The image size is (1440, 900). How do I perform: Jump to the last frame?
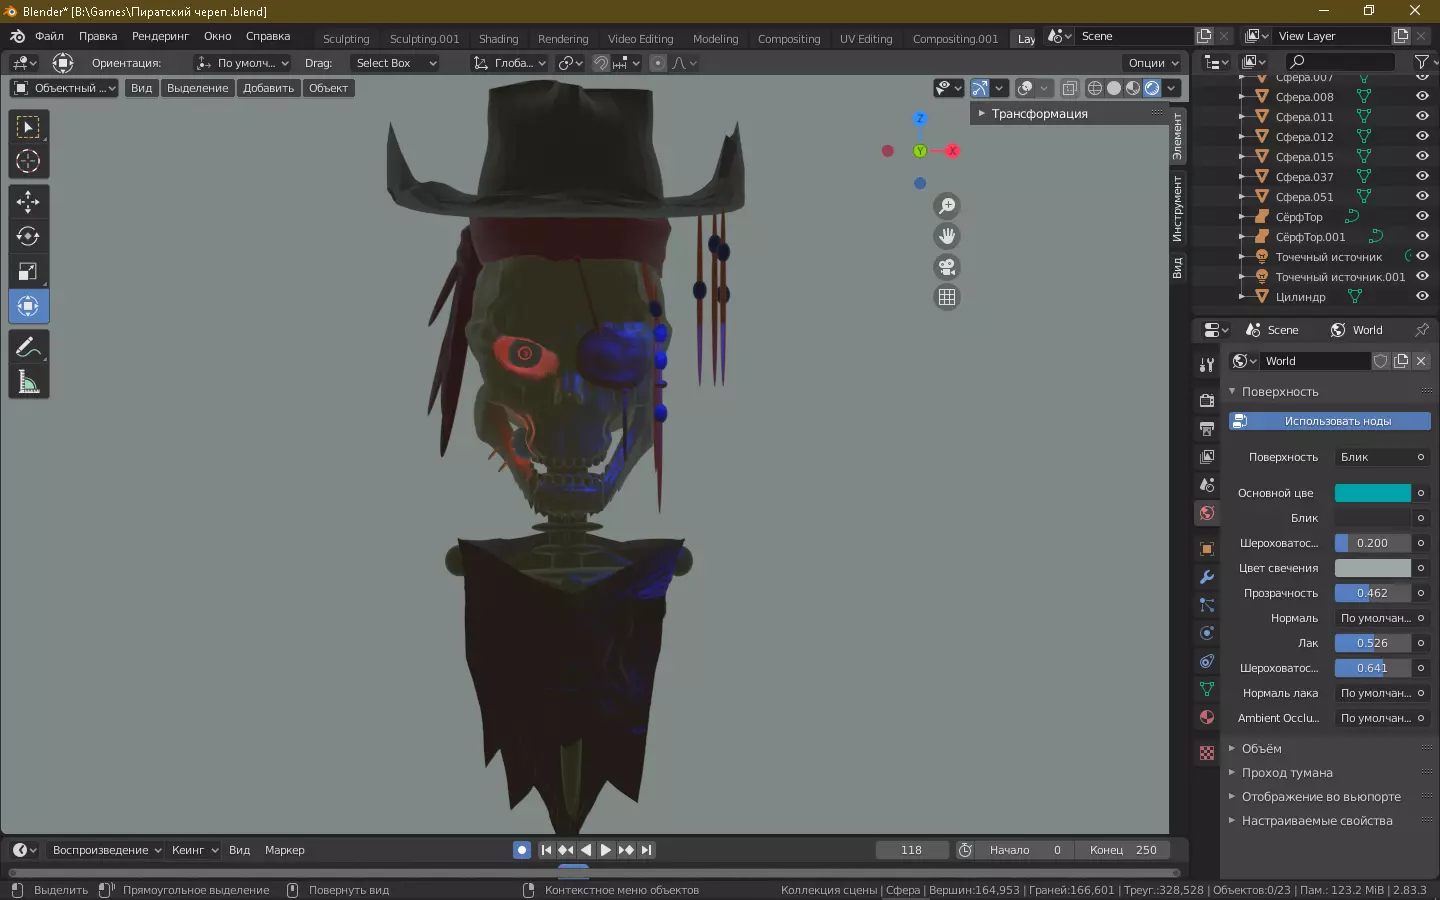click(x=647, y=850)
